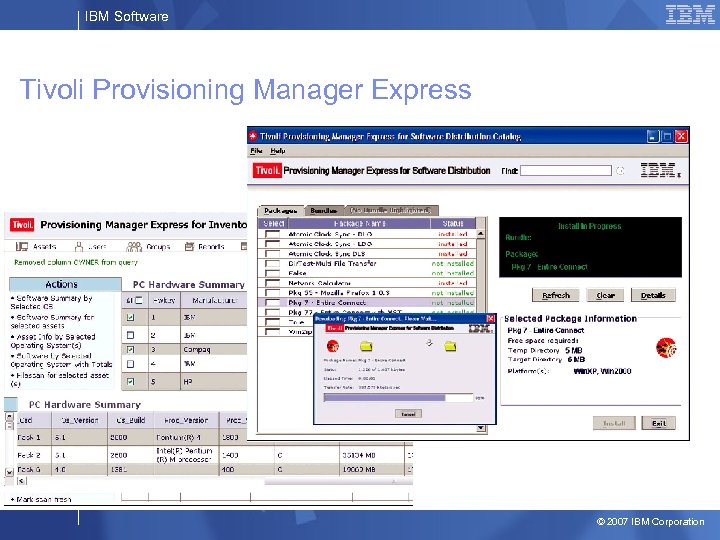
Task: Click the Tivoli logo in Inventory window
Action: (x=22, y=225)
